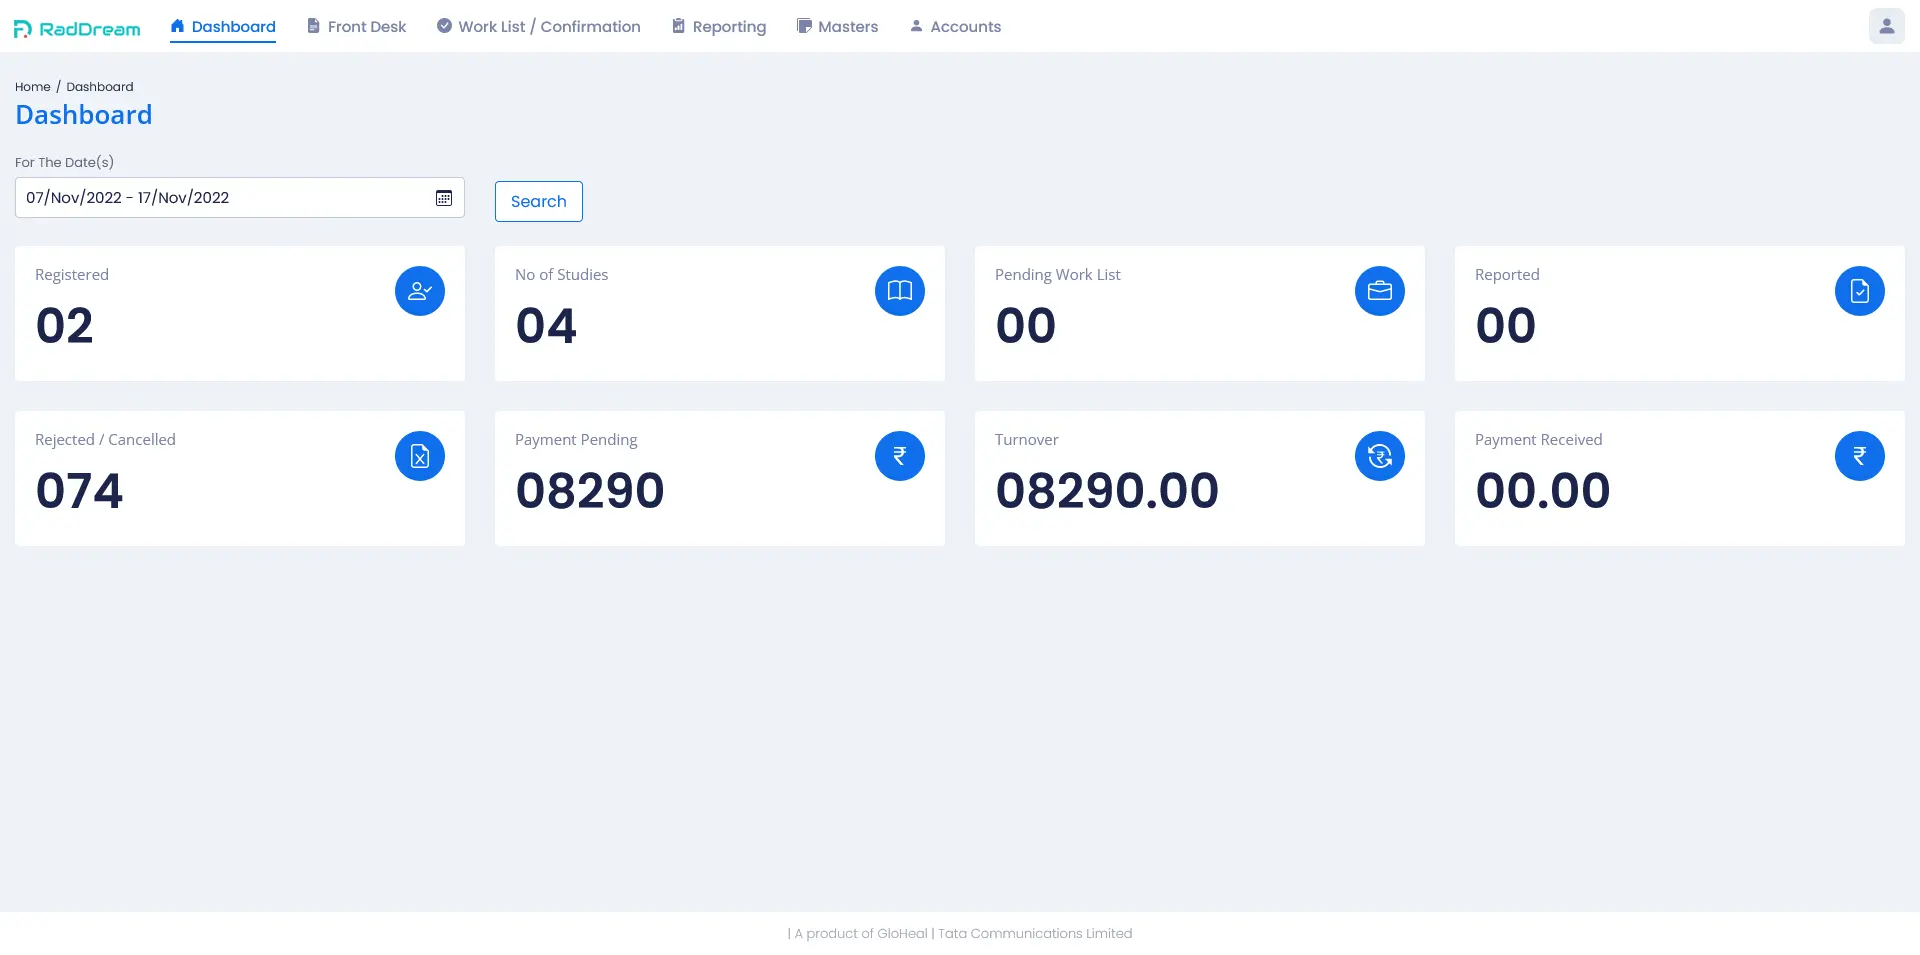
Task: Expand the Accounts menu
Action: tap(955, 27)
